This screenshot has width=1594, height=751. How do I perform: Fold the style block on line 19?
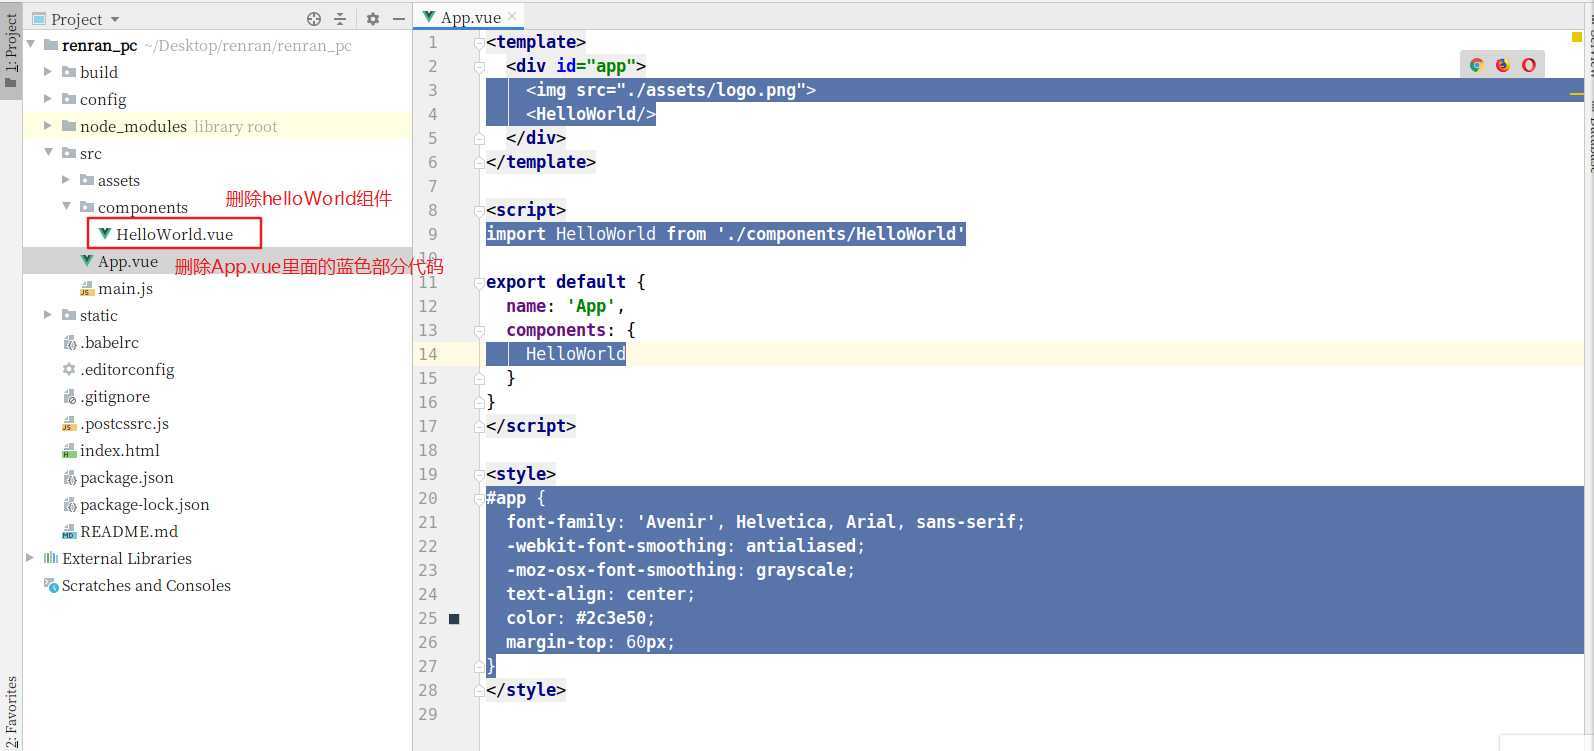(480, 475)
